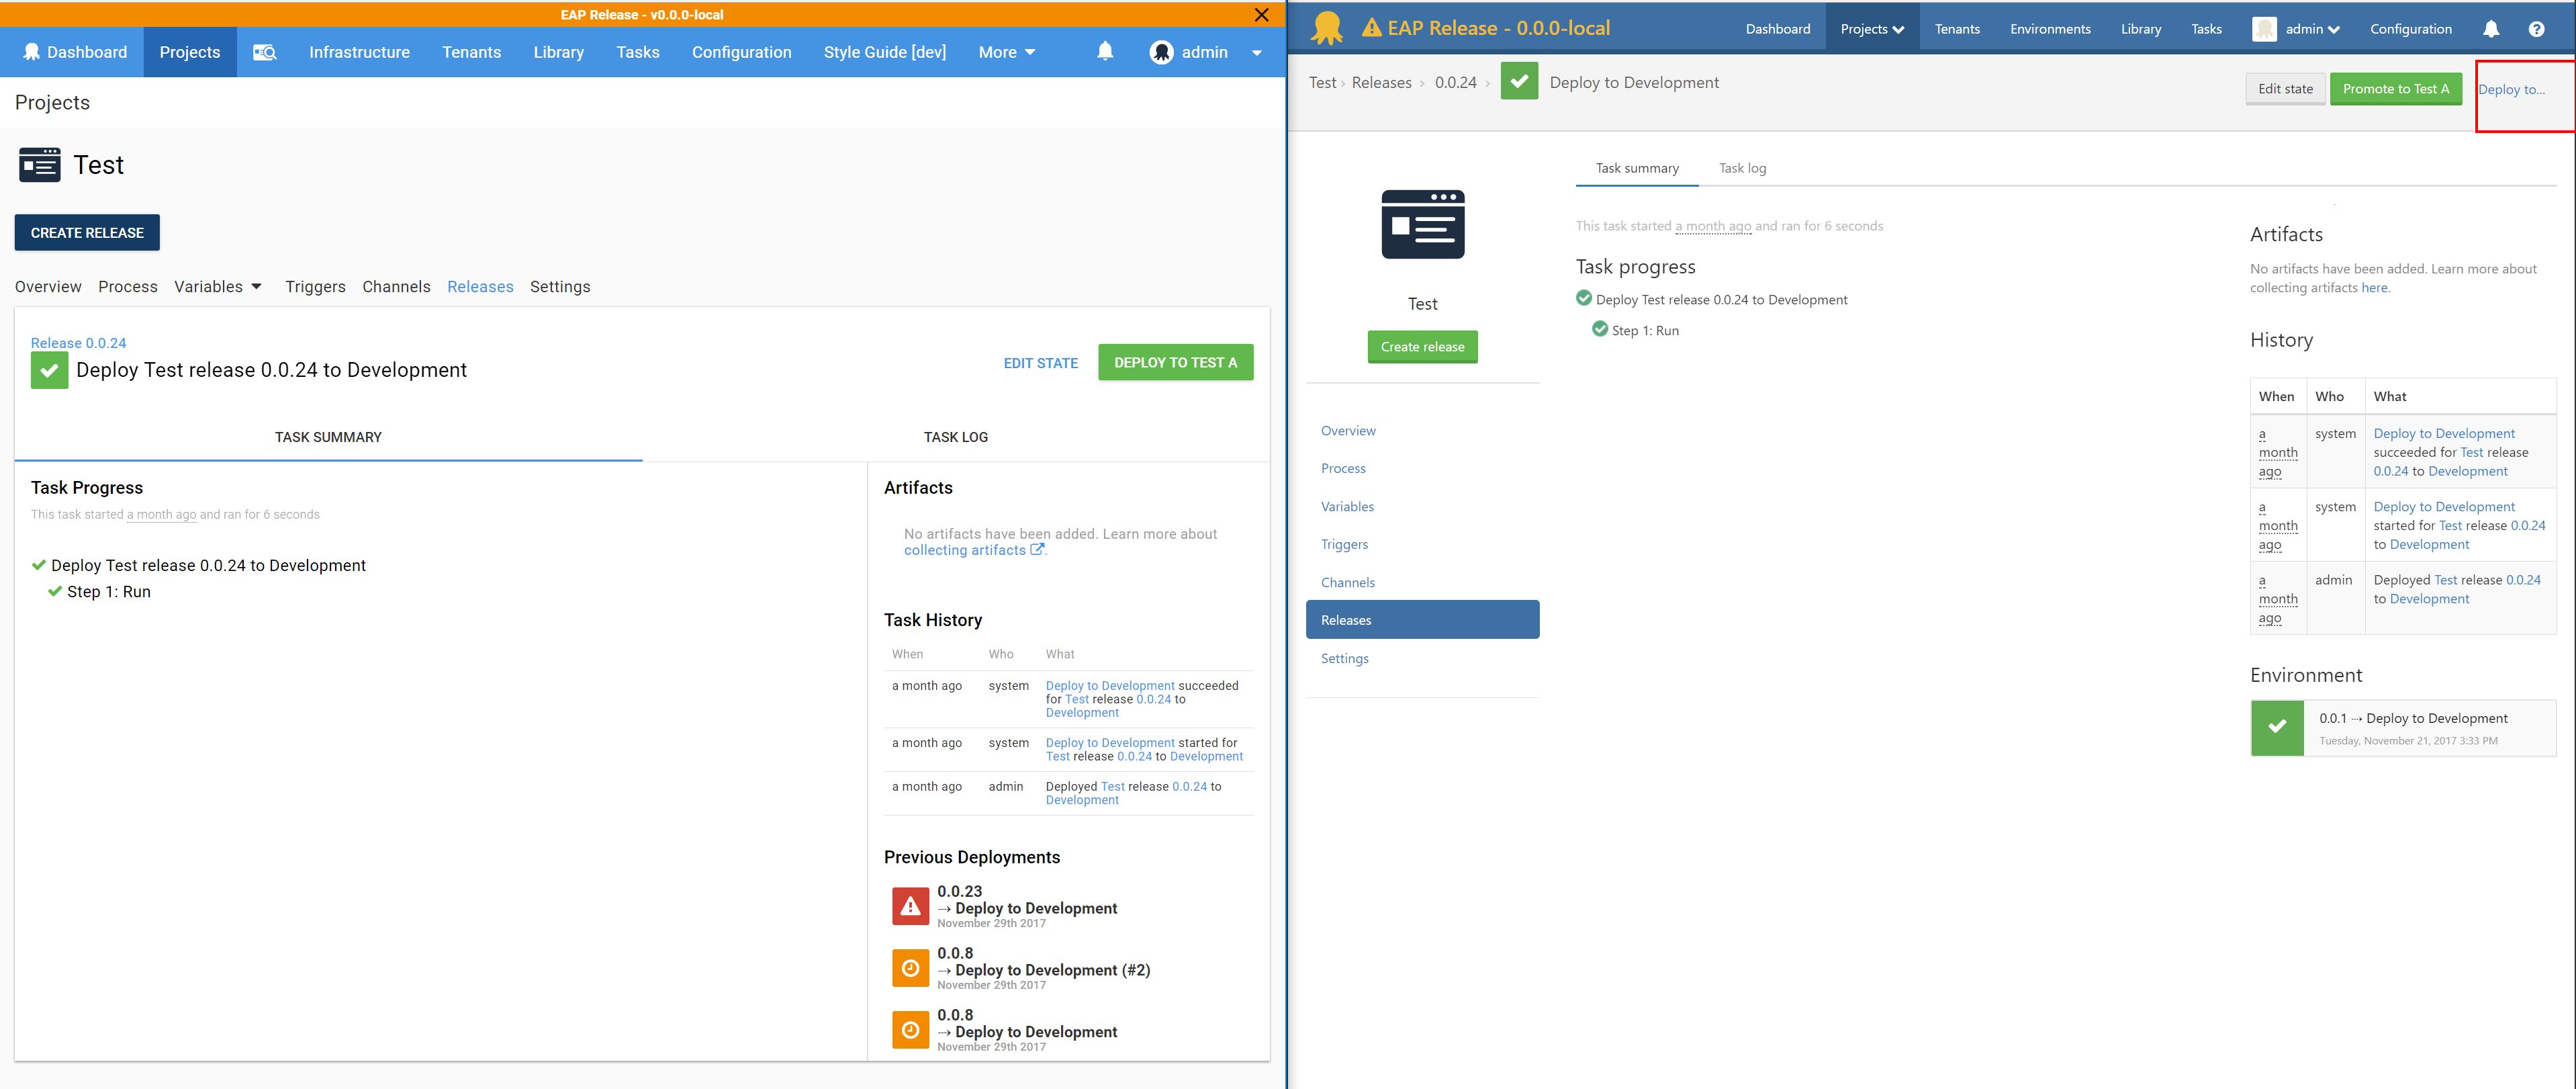The height and width of the screenshot is (1089, 2576).
Task: Click green success checkmark beside Deploy Test release
Action: pyautogui.click(x=49, y=370)
